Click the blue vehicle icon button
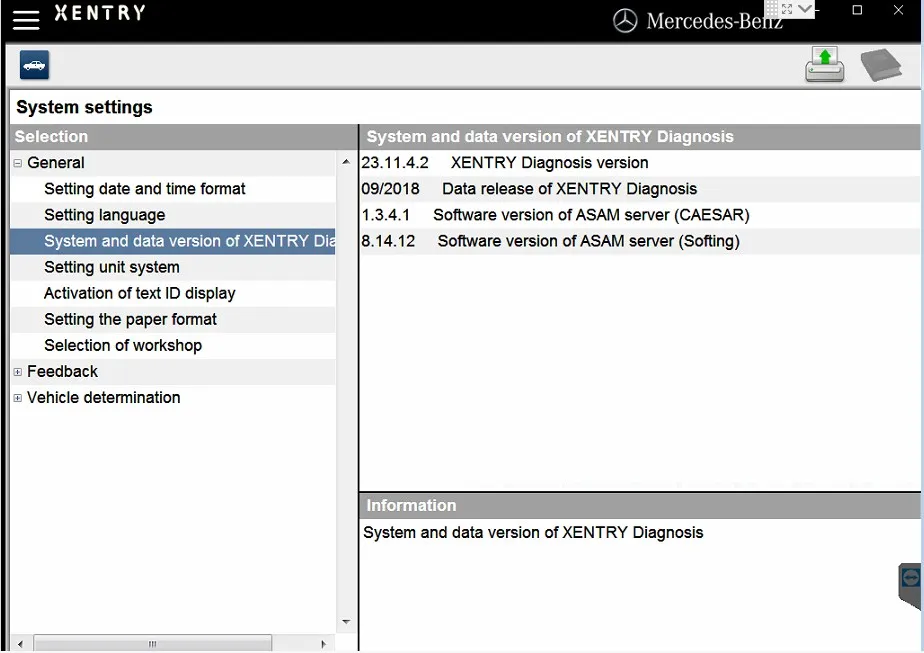924x653 pixels. [x=34, y=65]
